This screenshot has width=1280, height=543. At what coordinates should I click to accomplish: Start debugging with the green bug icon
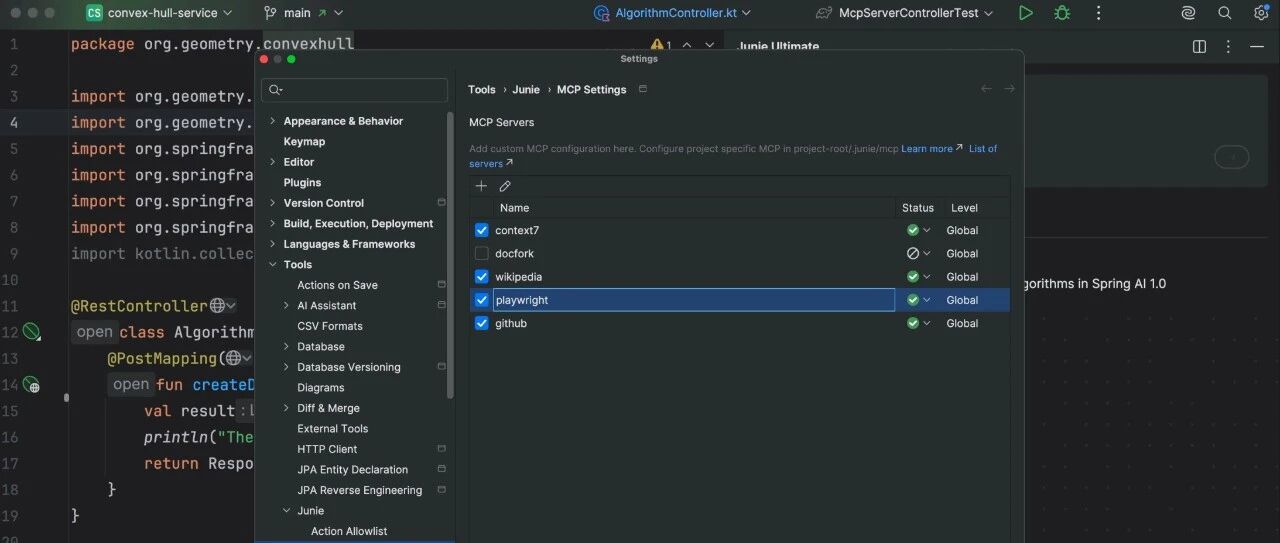pyautogui.click(x=1062, y=13)
